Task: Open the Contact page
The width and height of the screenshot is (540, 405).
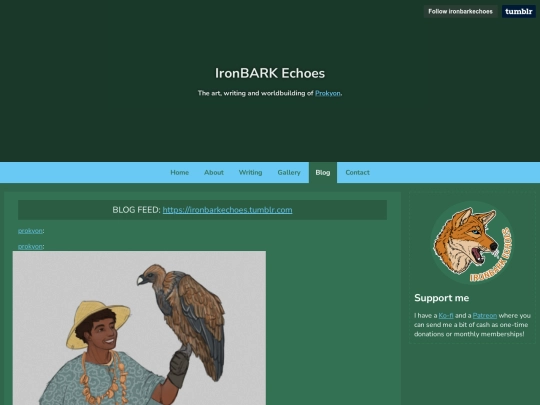Action: point(357,173)
